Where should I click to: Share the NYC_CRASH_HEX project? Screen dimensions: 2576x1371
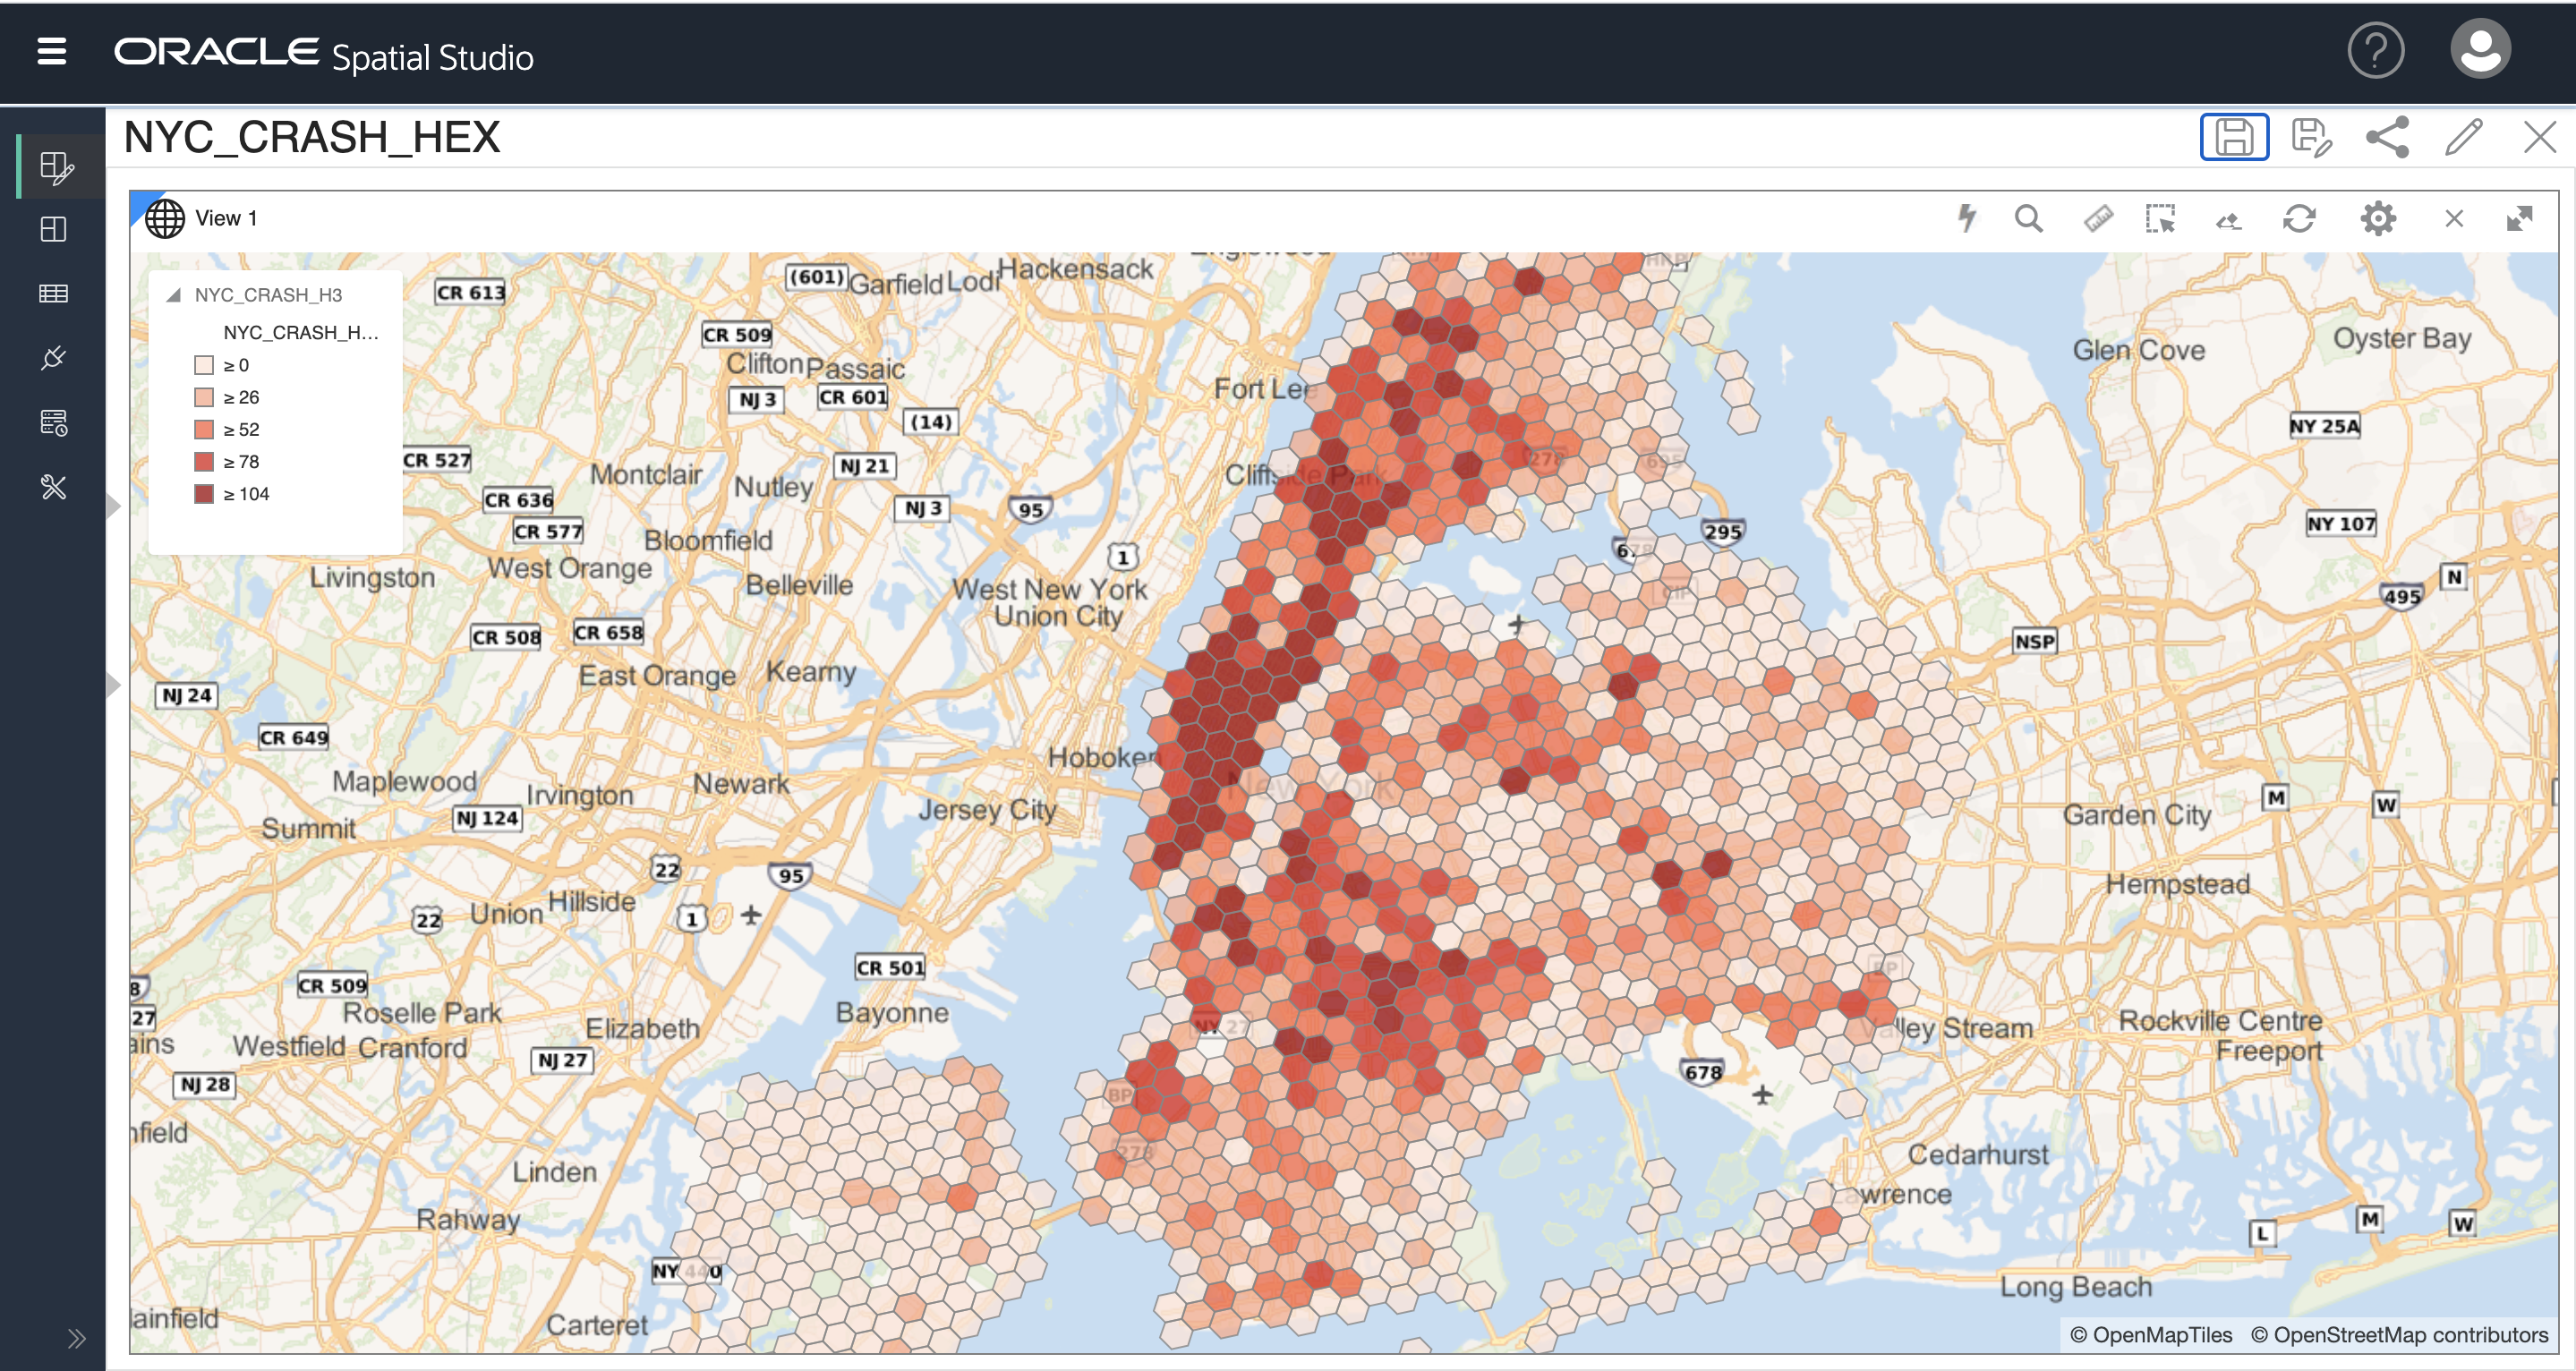click(x=2387, y=137)
